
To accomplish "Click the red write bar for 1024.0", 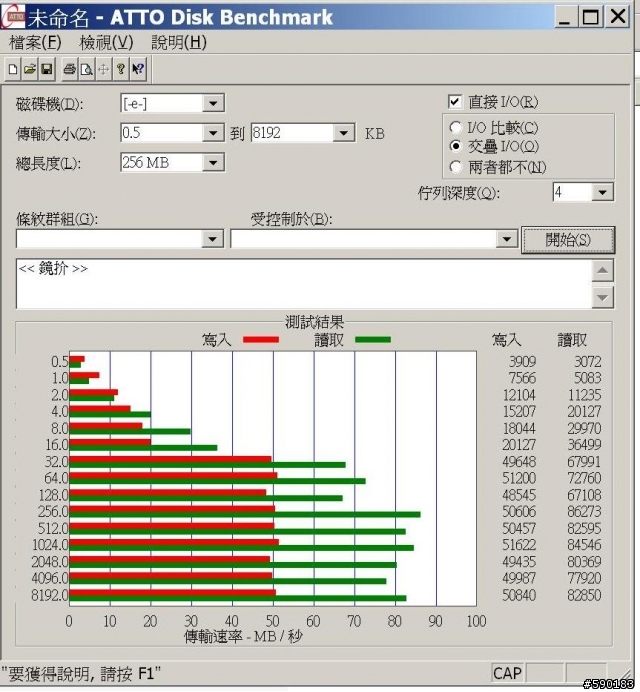I will click(174, 542).
